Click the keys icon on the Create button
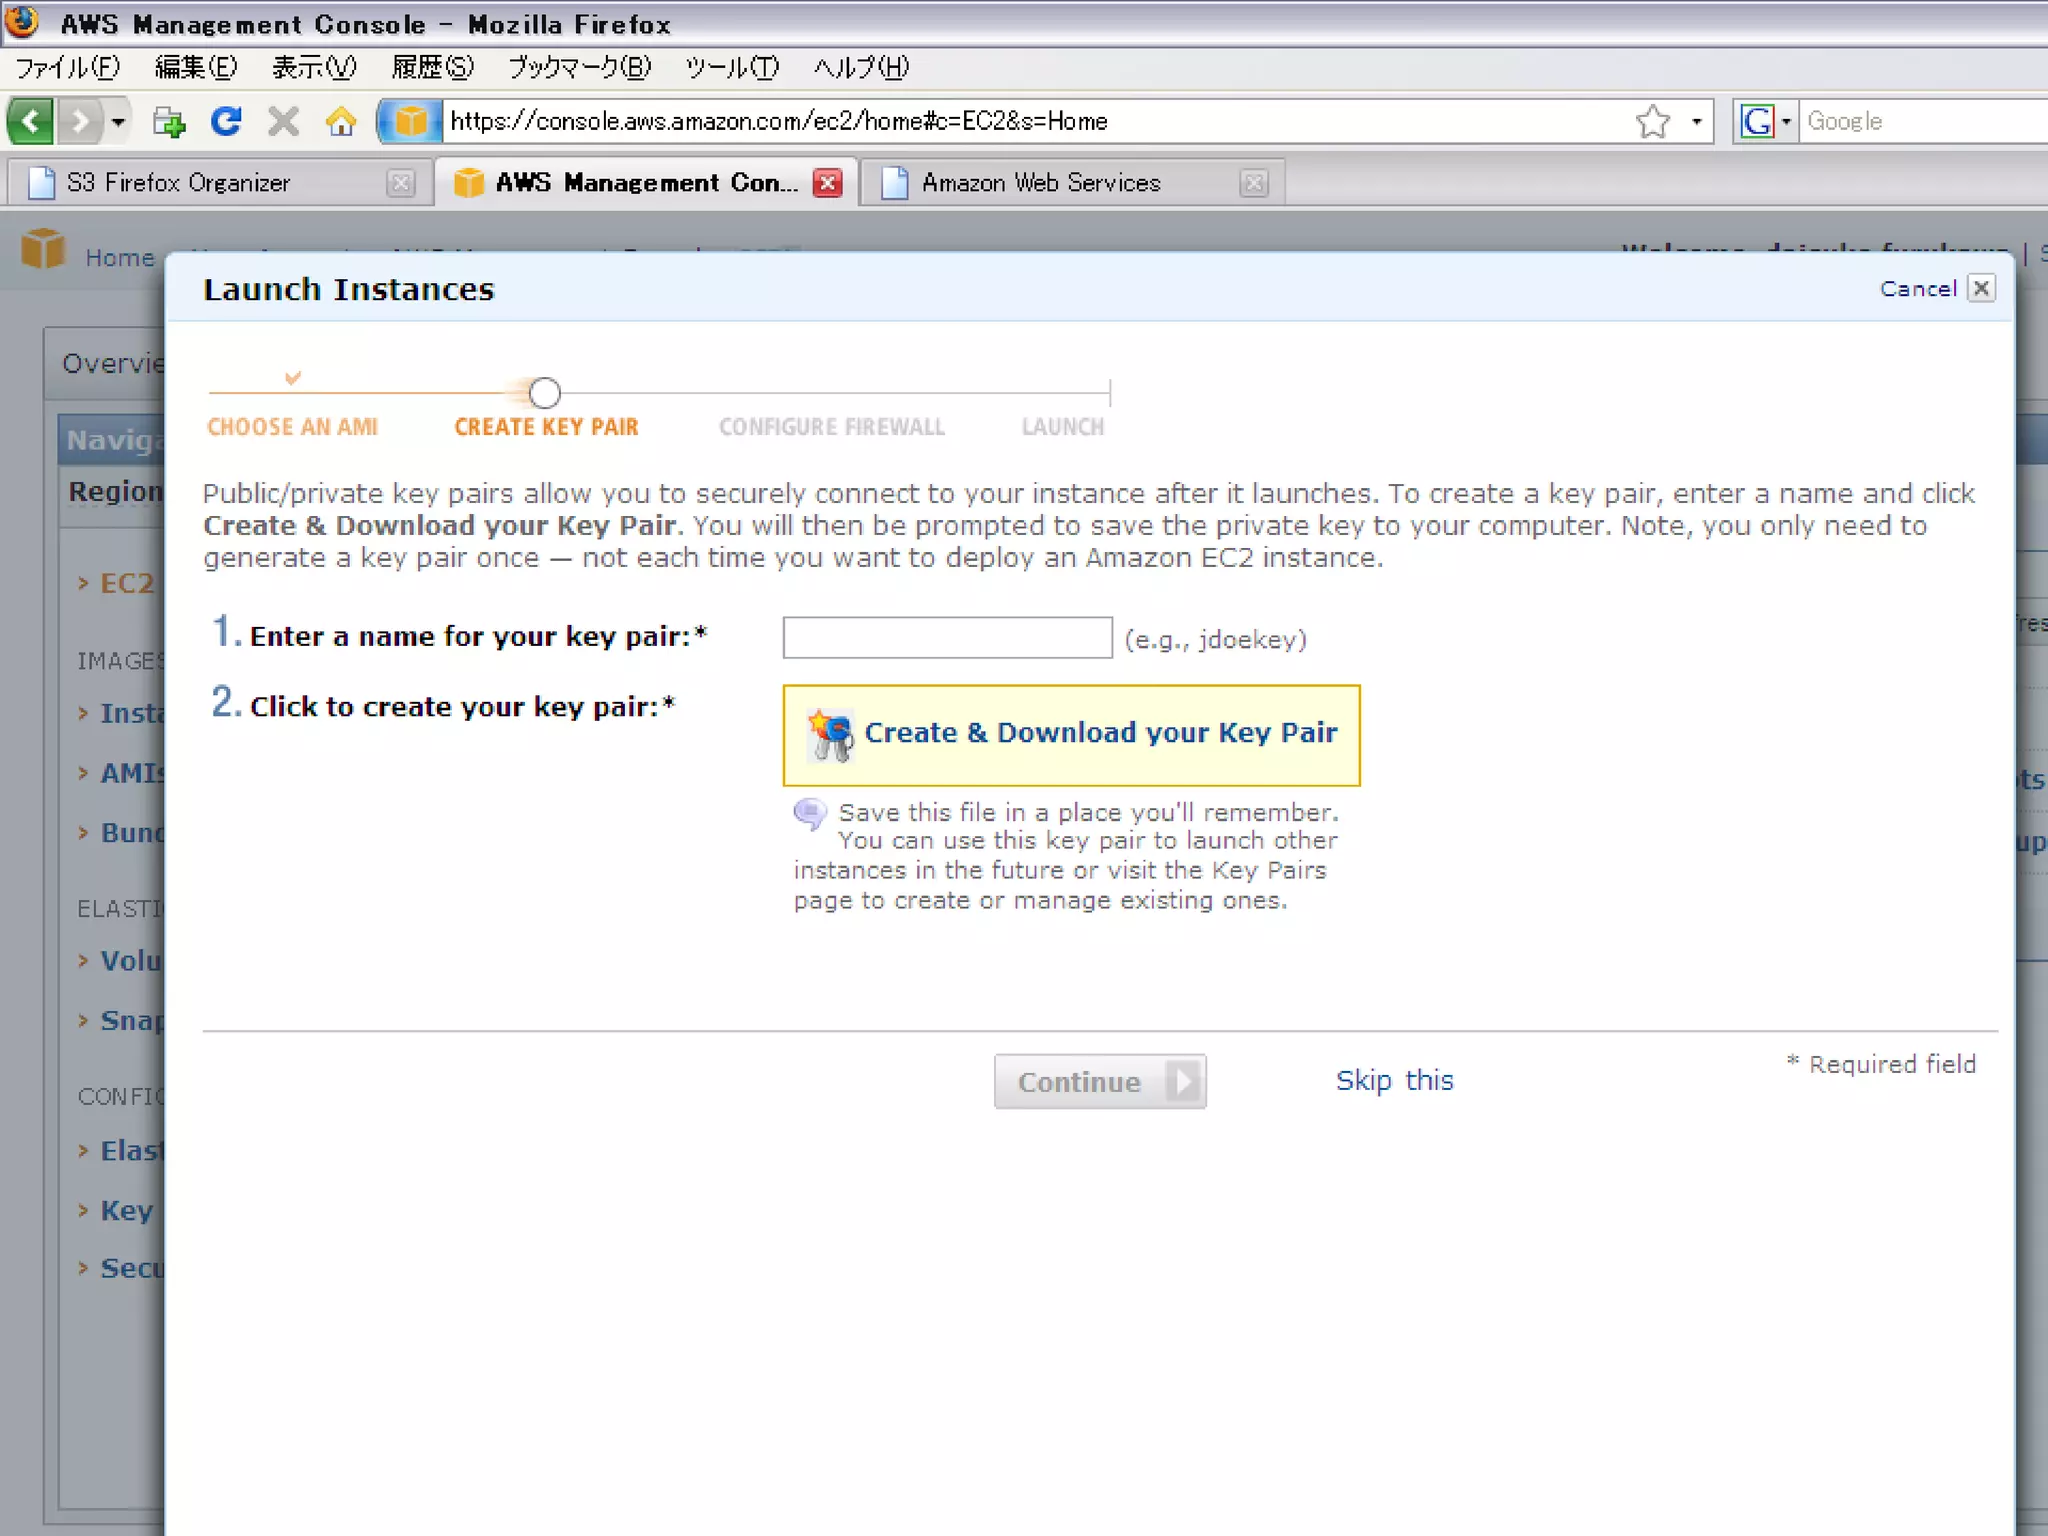The width and height of the screenshot is (2048, 1536). 830,736
